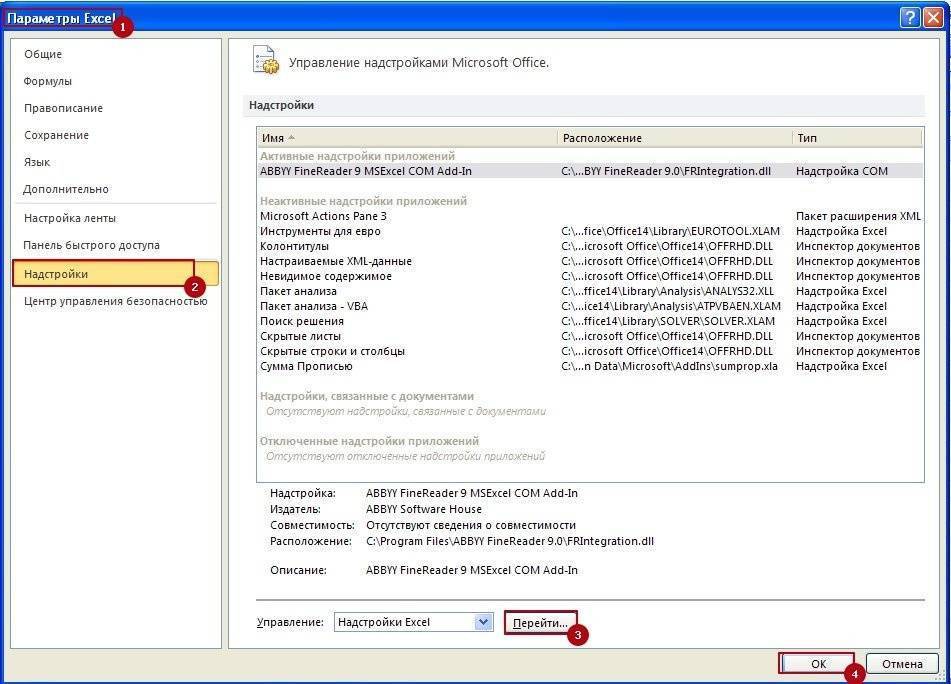Open the Формулы settings category
Image resolution: width=951 pixels, height=684 pixels.
(x=48, y=81)
